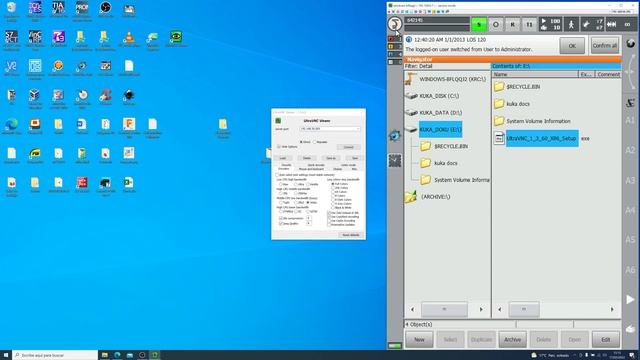Select WINDOWS-BFLQQJ2 (KRC:\) in navigator tree

pyautogui.click(x=452, y=79)
